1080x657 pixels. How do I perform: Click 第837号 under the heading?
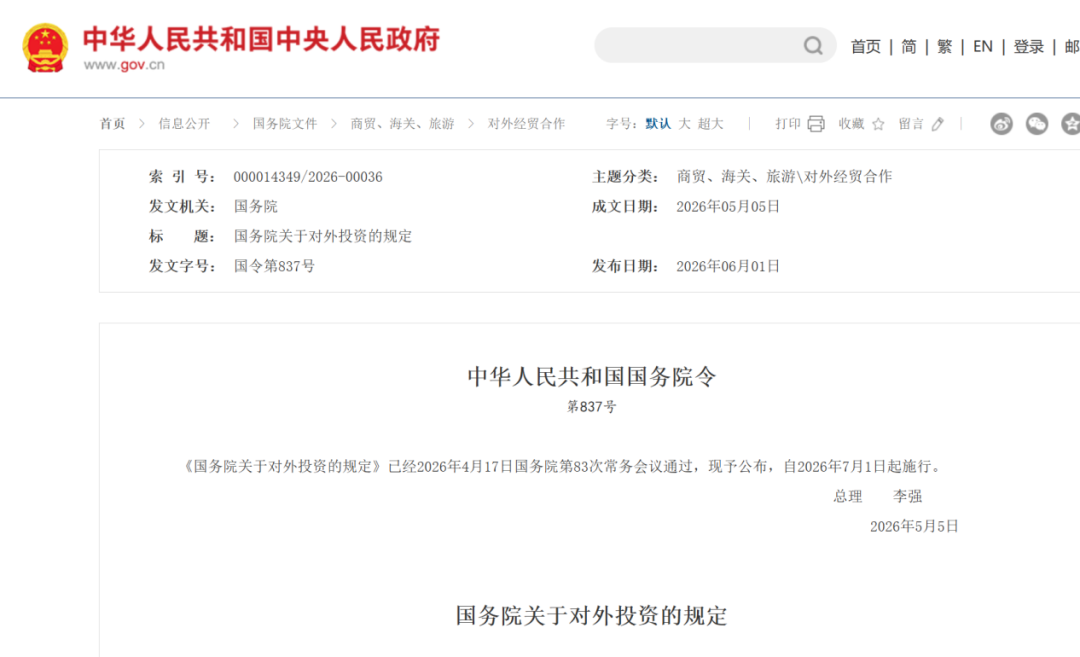592,407
